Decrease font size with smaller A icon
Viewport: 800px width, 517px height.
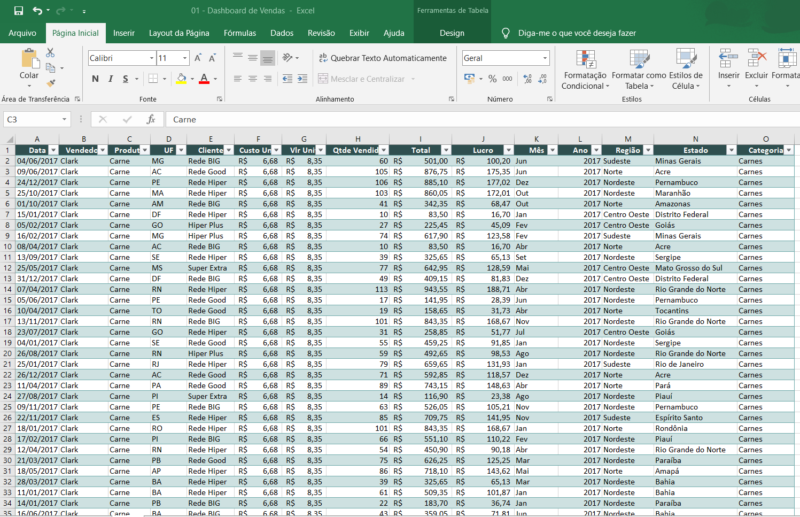point(212,58)
